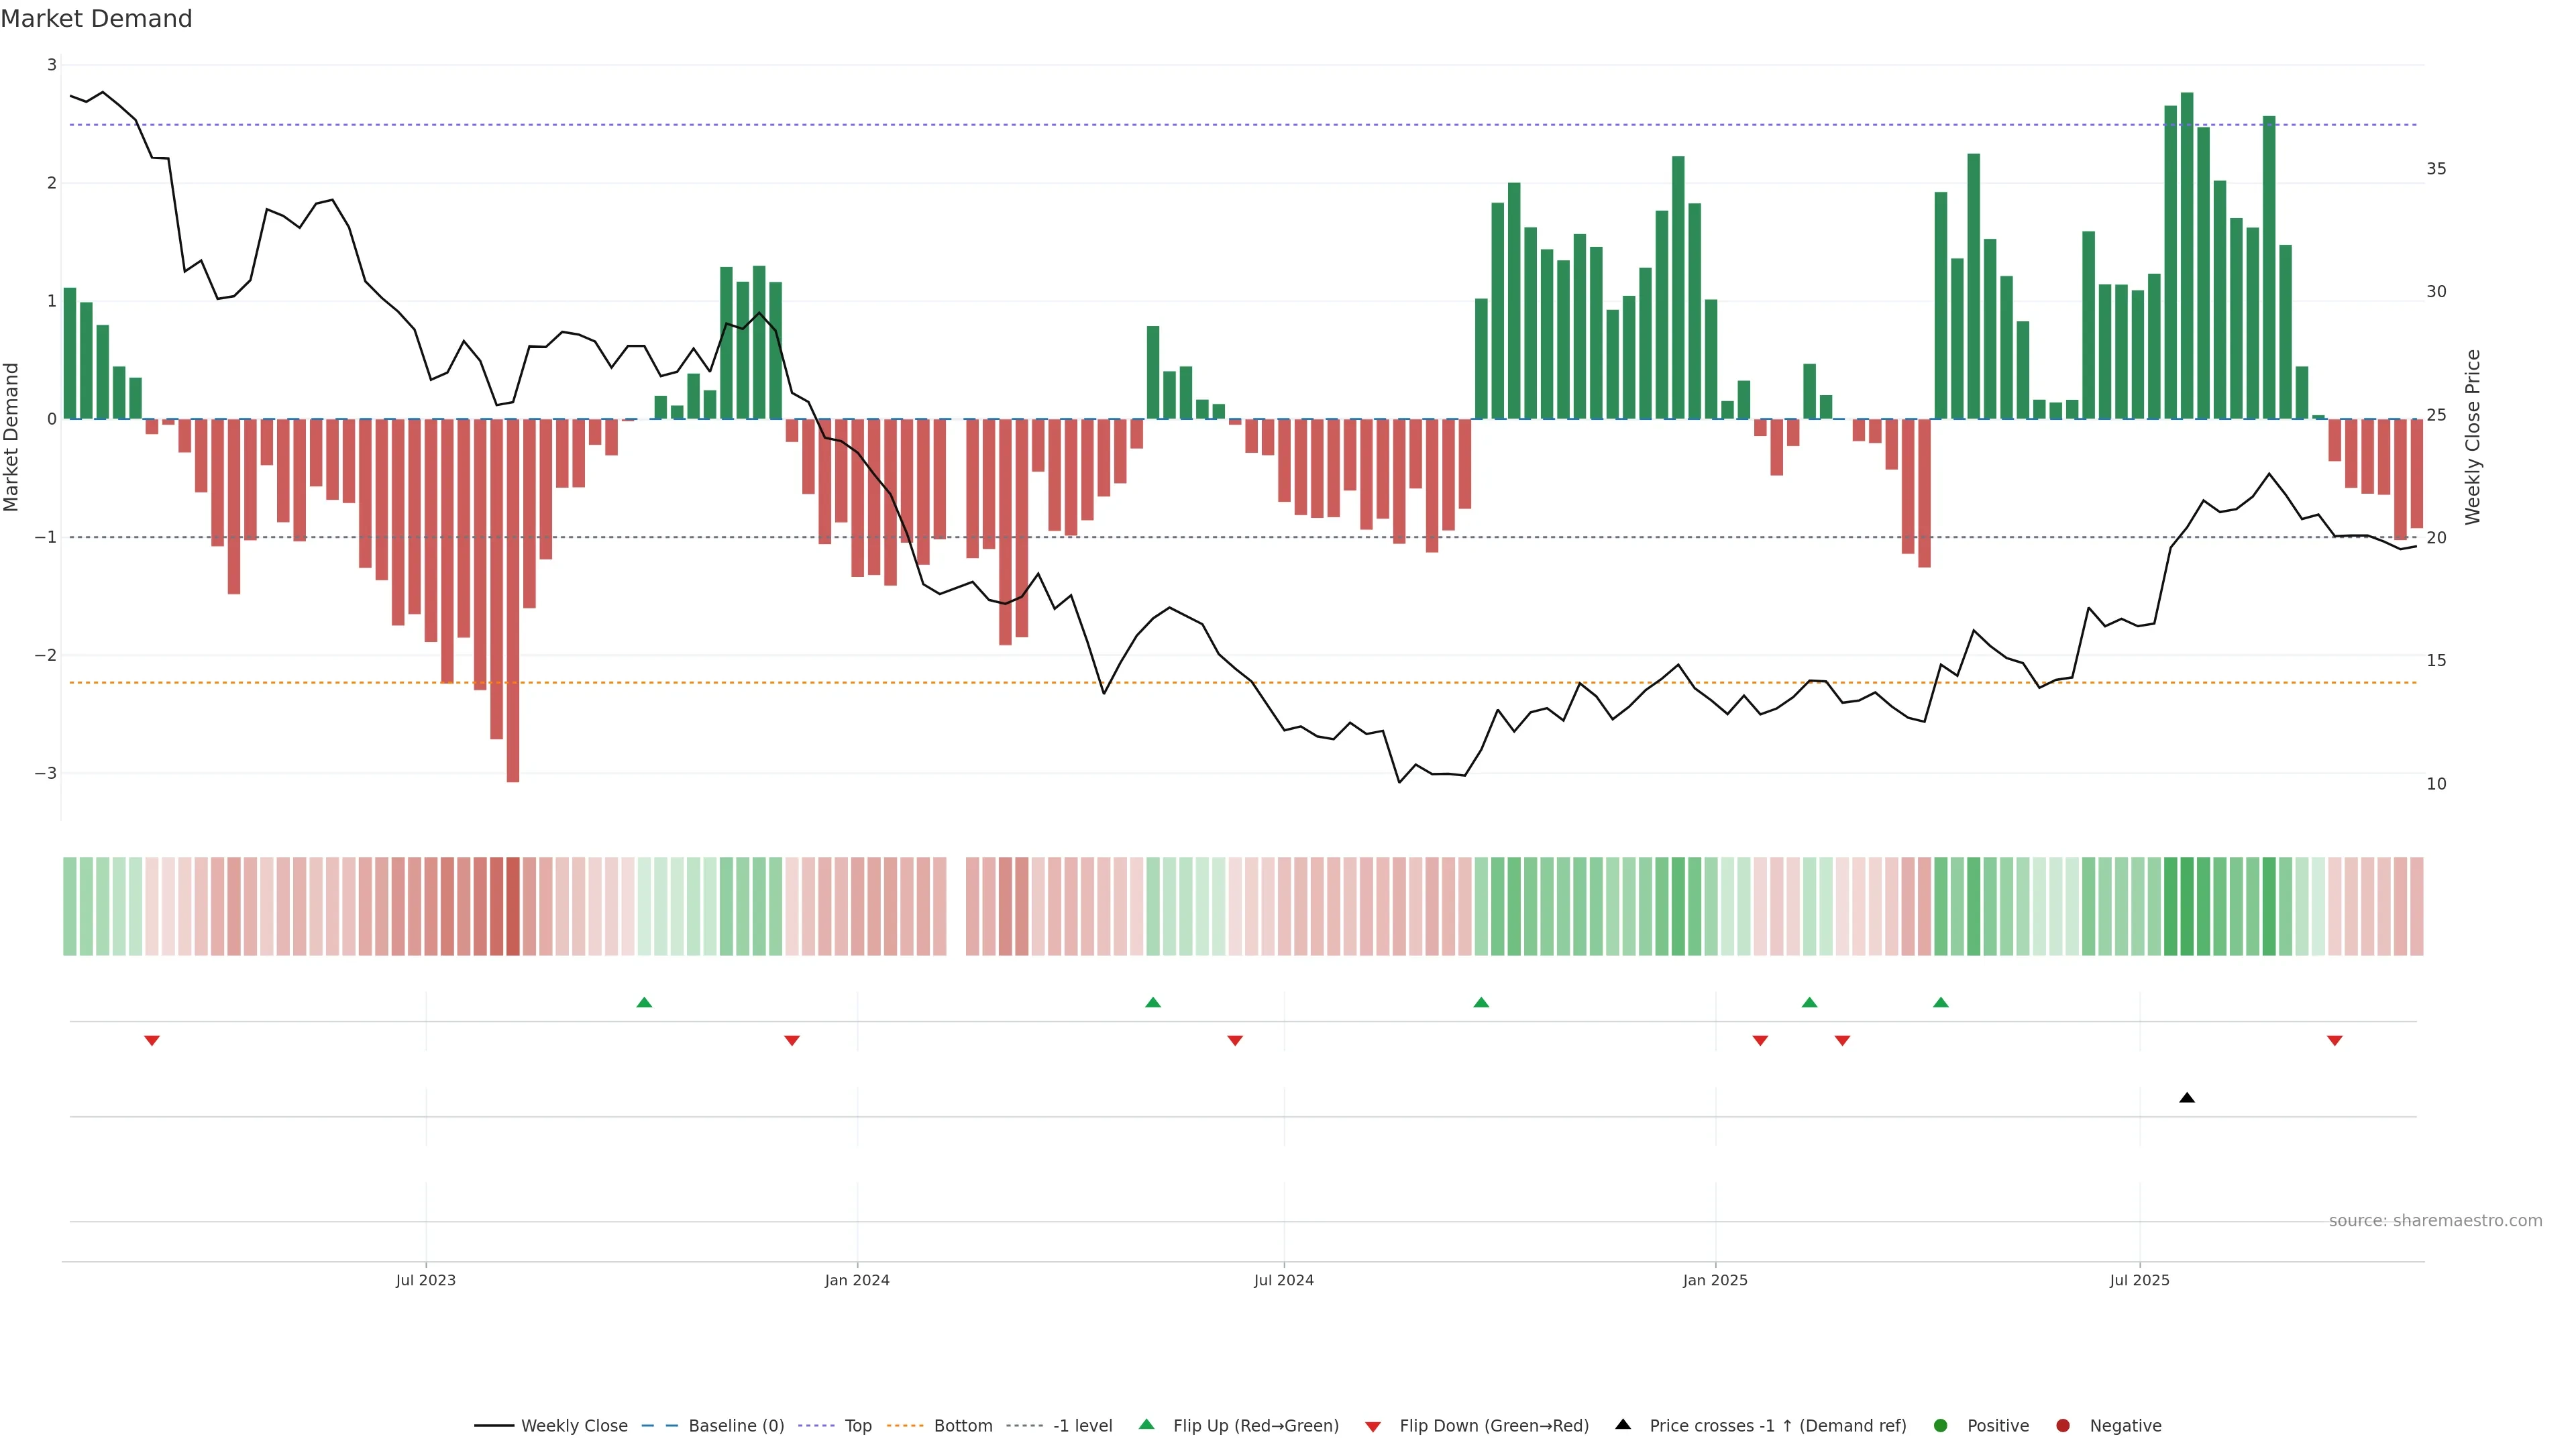Click the black Price crosses legend triangle
This screenshot has width=2576, height=1449.
click(1623, 1424)
